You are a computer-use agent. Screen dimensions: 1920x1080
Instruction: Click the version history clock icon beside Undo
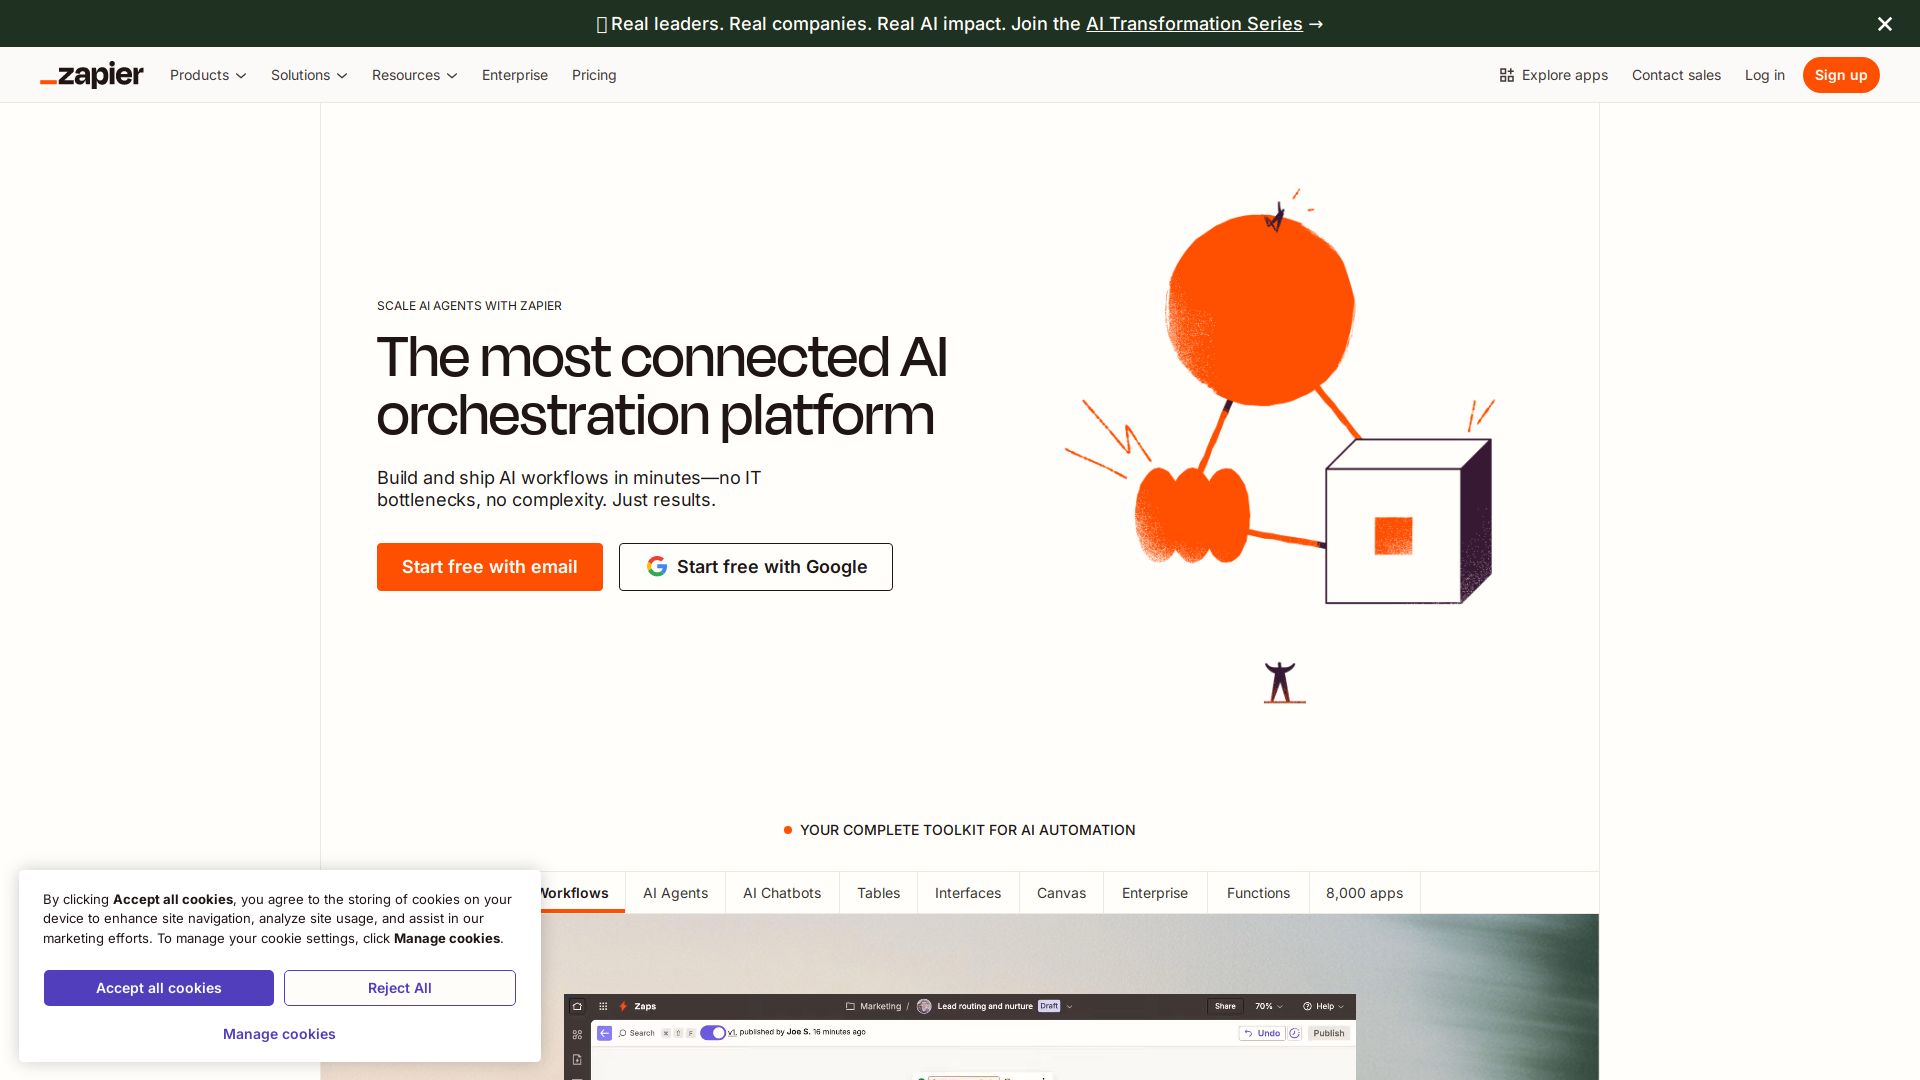pos(1296,1033)
